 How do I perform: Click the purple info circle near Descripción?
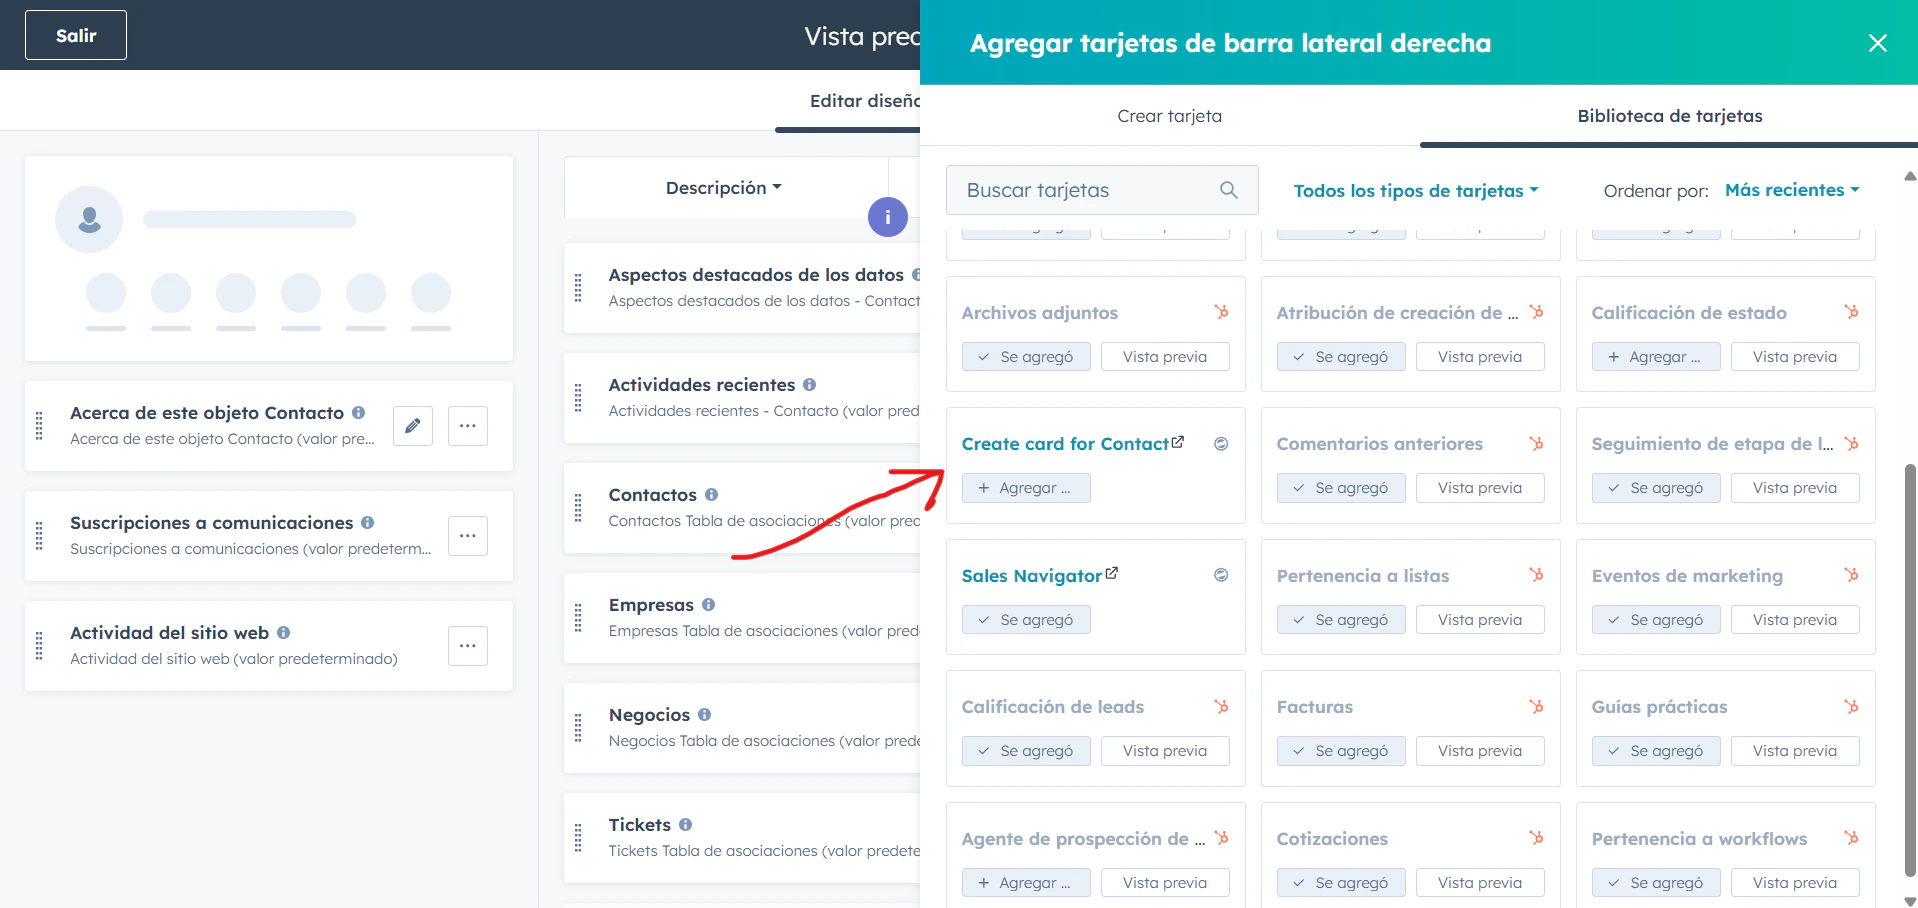pos(887,216)
